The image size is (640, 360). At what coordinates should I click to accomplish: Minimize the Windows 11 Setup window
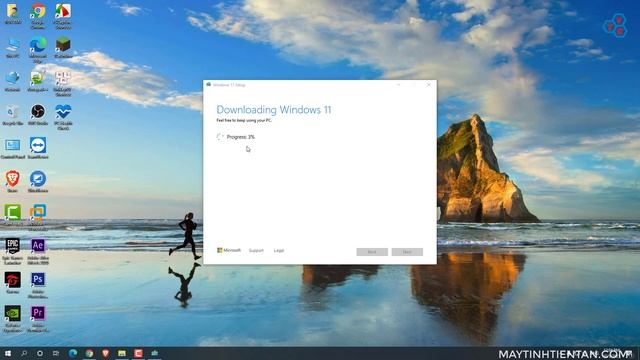[x=399, y=85]
